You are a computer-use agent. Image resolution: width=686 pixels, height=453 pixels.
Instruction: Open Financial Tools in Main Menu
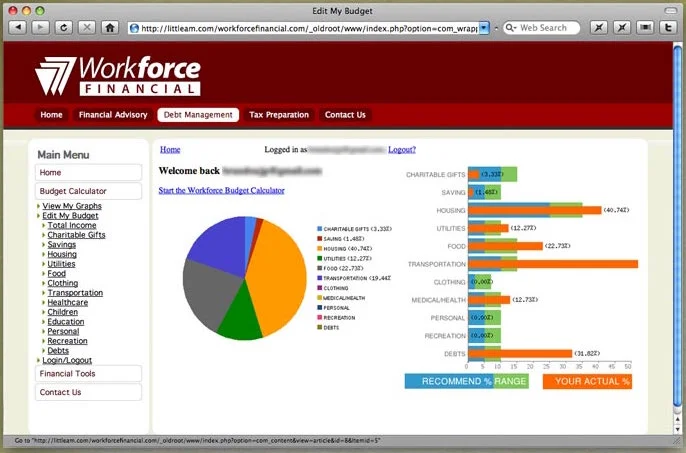[x=88, y=374]
